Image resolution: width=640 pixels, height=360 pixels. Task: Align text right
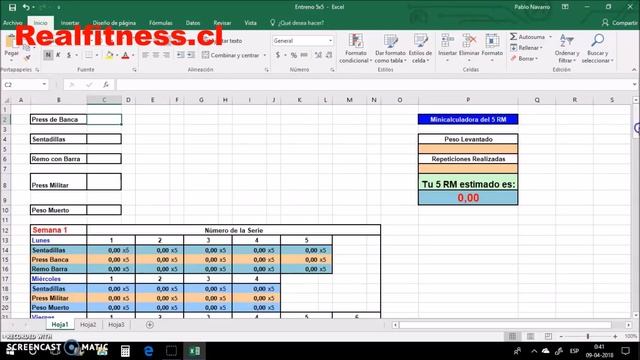click(166, 55)
